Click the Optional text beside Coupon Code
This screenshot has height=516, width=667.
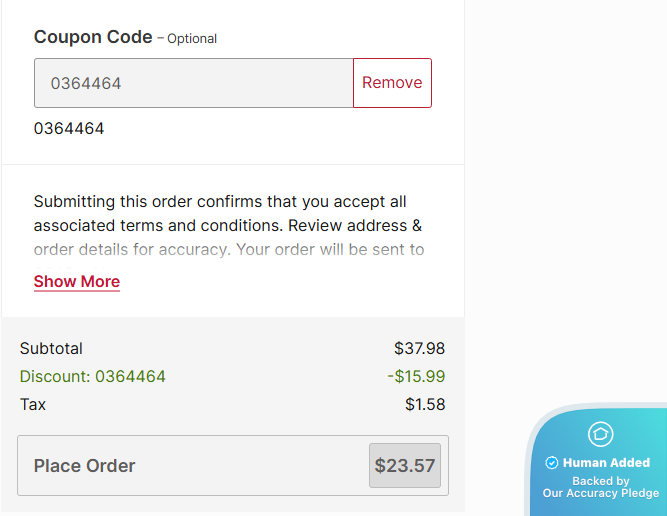[x=192, y=39]
